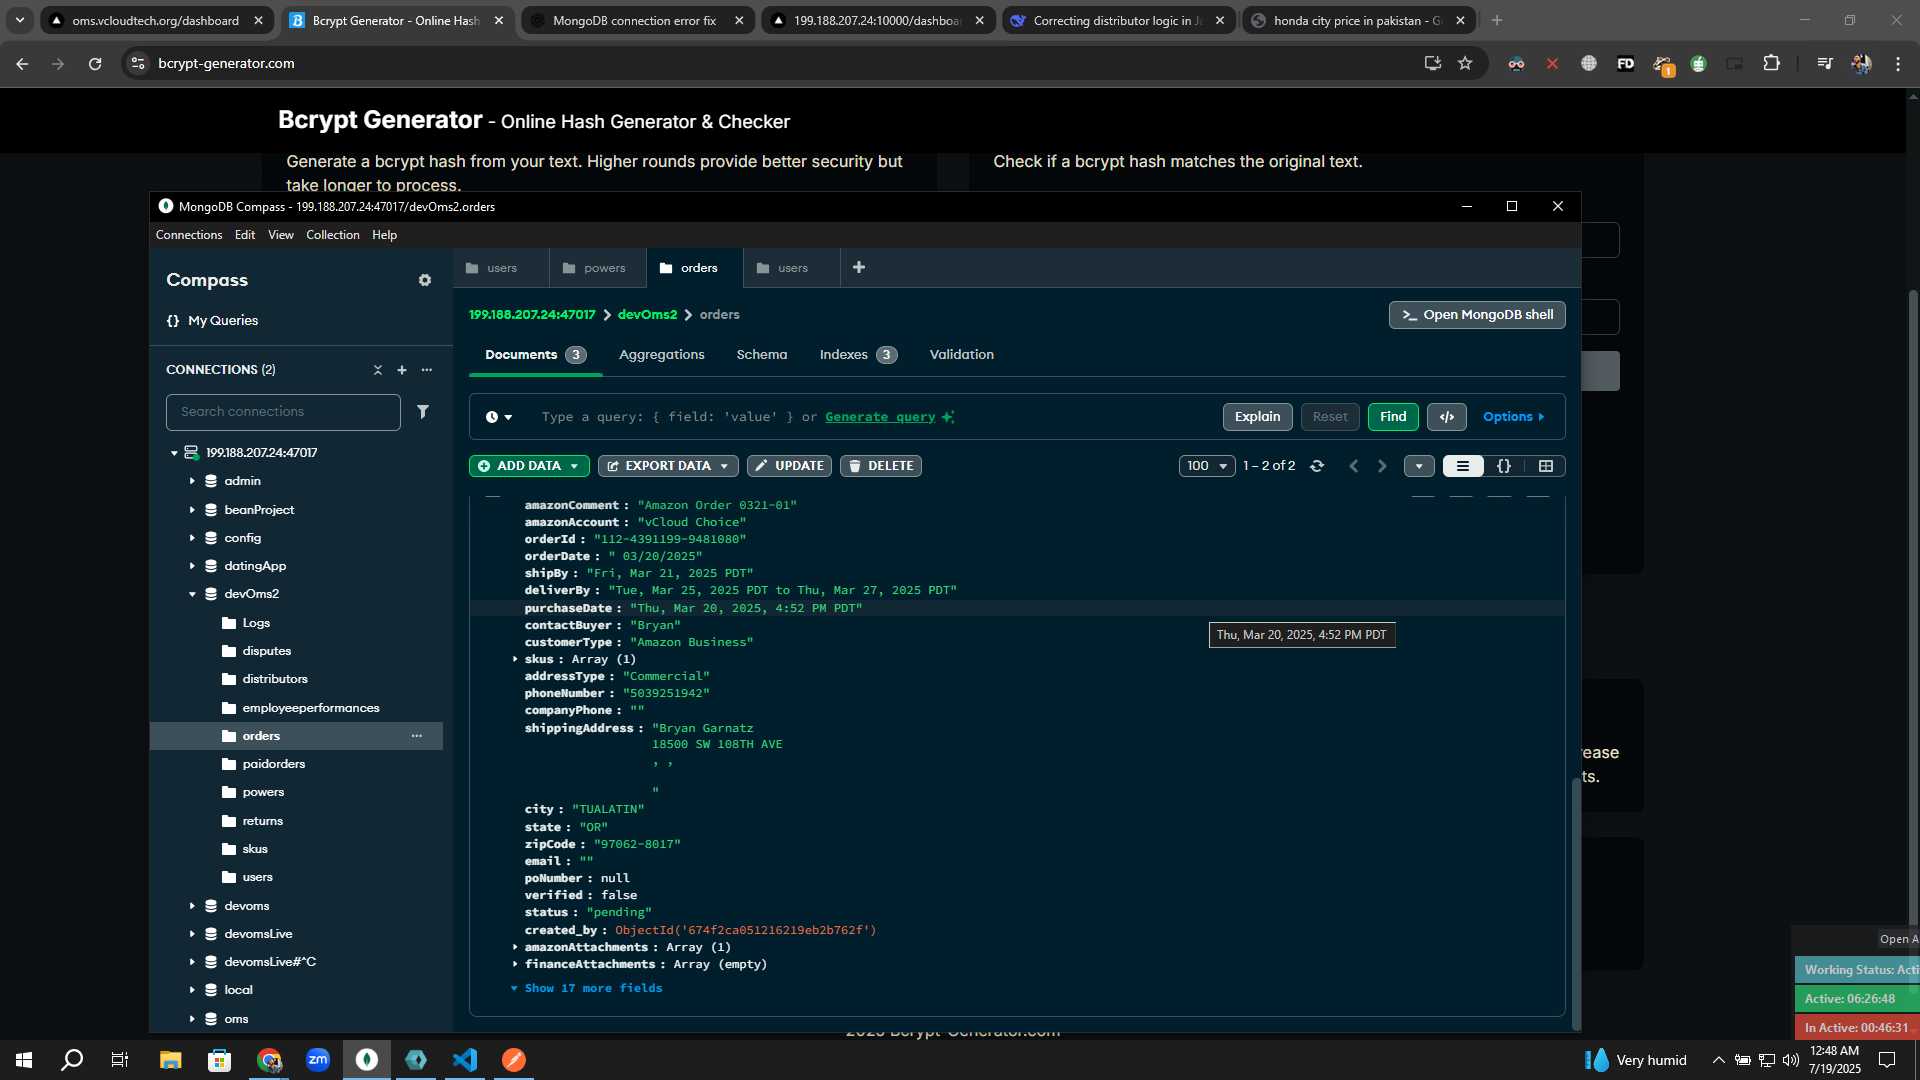Screen dimensions: 1920x1080
Task: Expand financeAttachments Array field
Action: point(515,964)
